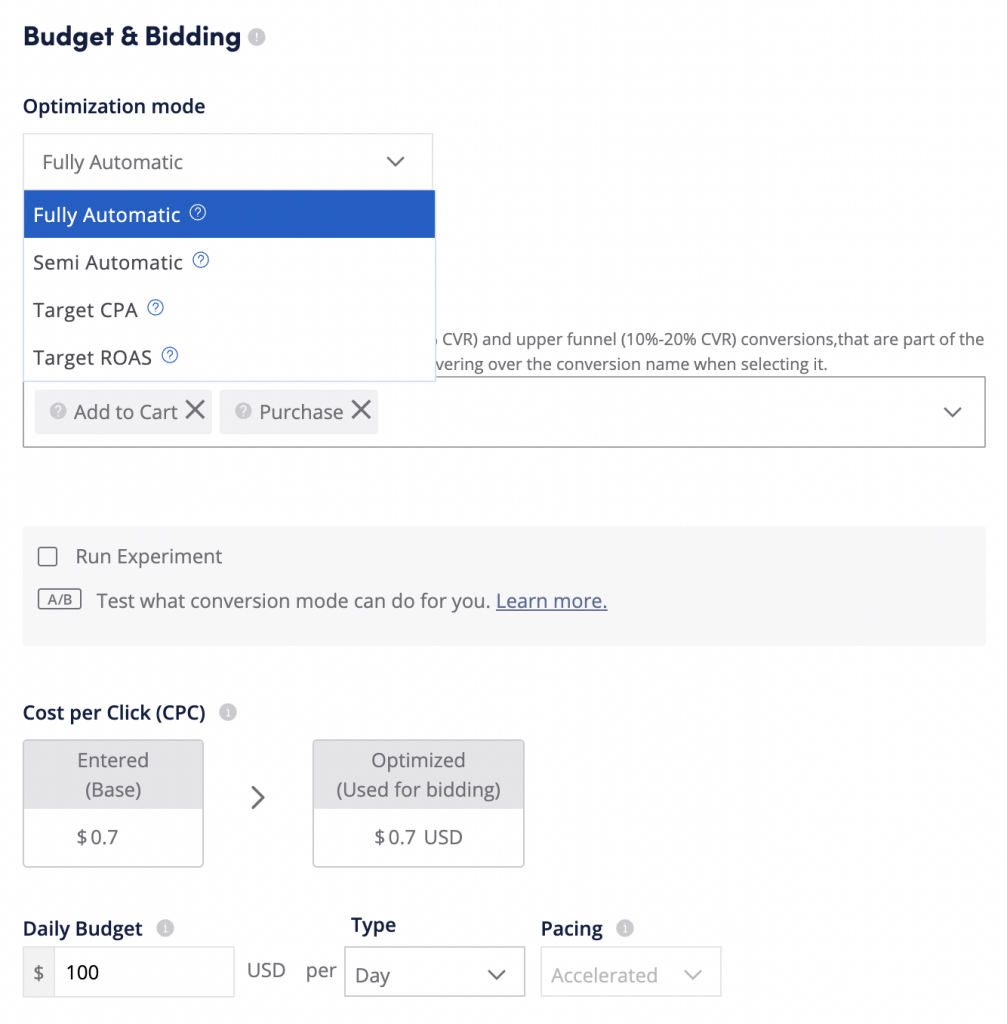
Task: Select Semi Automatic optimization mode
Action: [x=108, y=262]
